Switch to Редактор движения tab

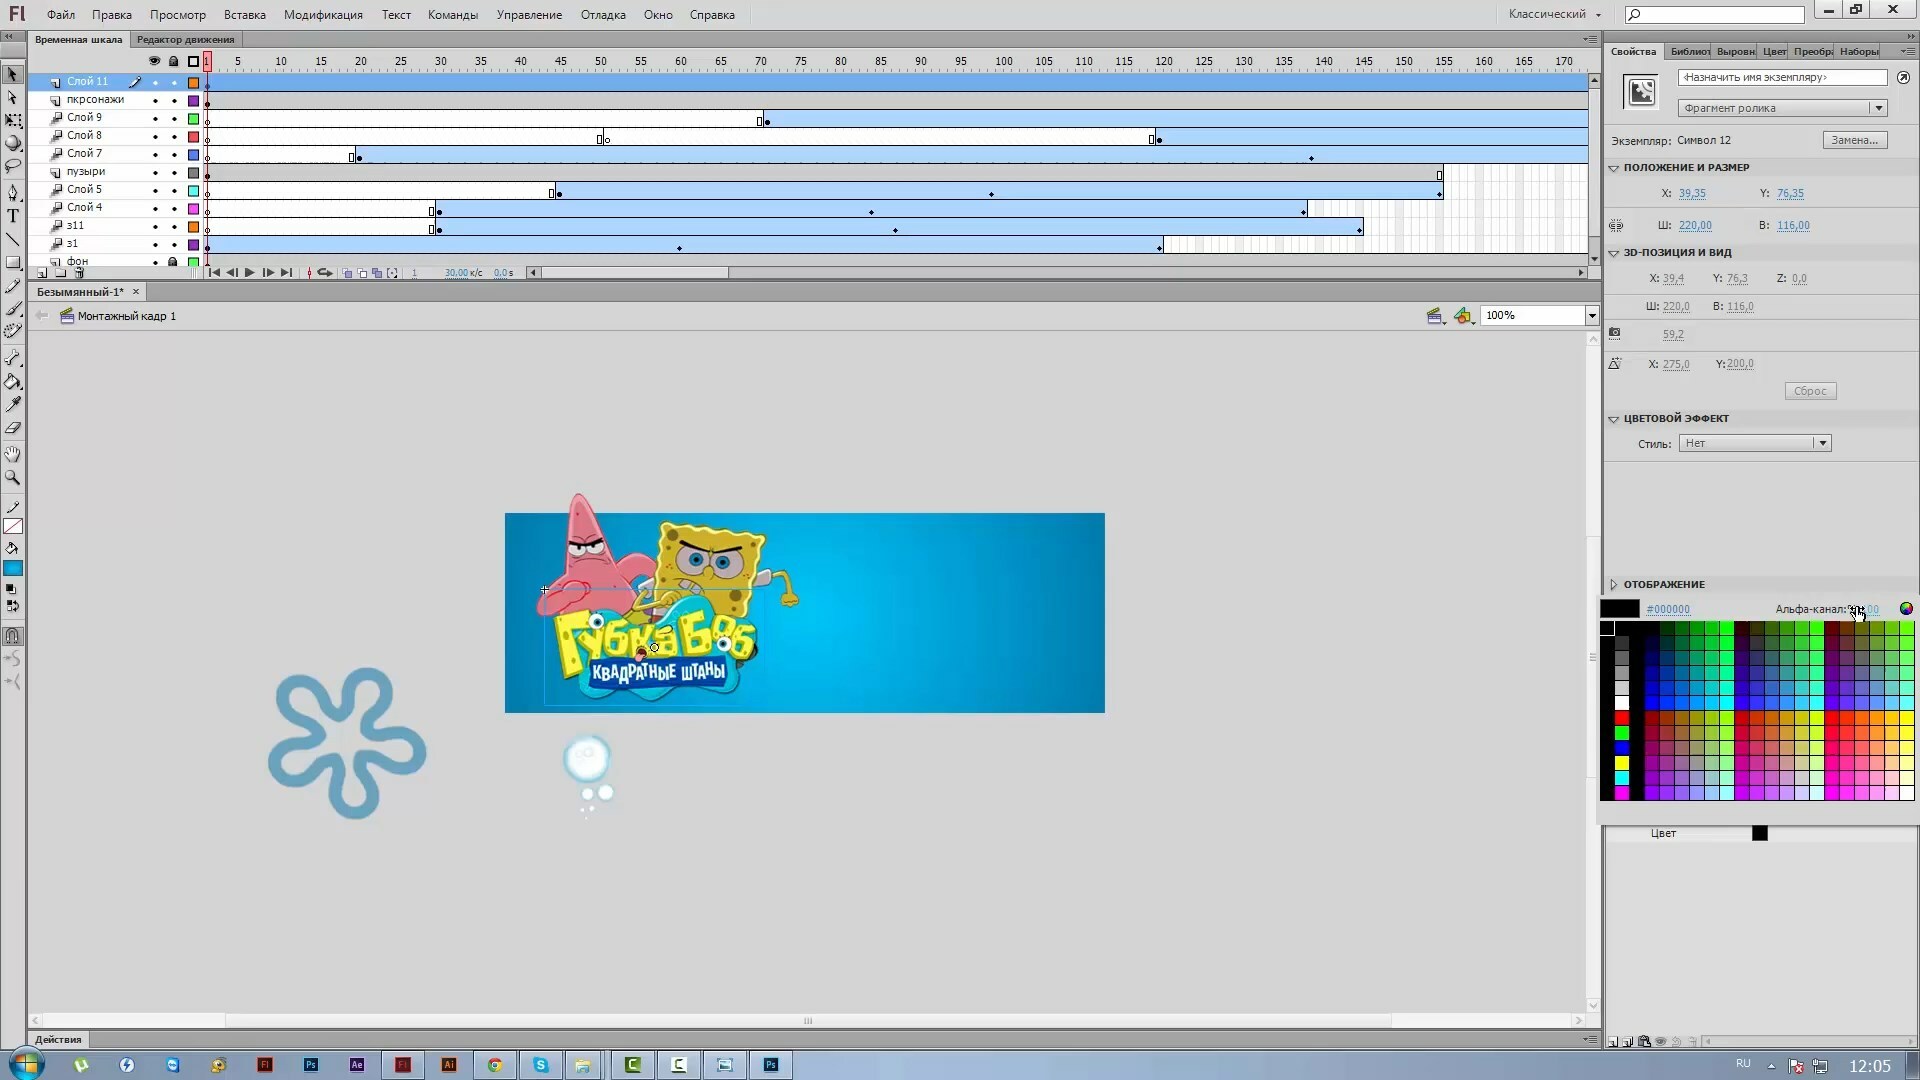tap(186, 40)
